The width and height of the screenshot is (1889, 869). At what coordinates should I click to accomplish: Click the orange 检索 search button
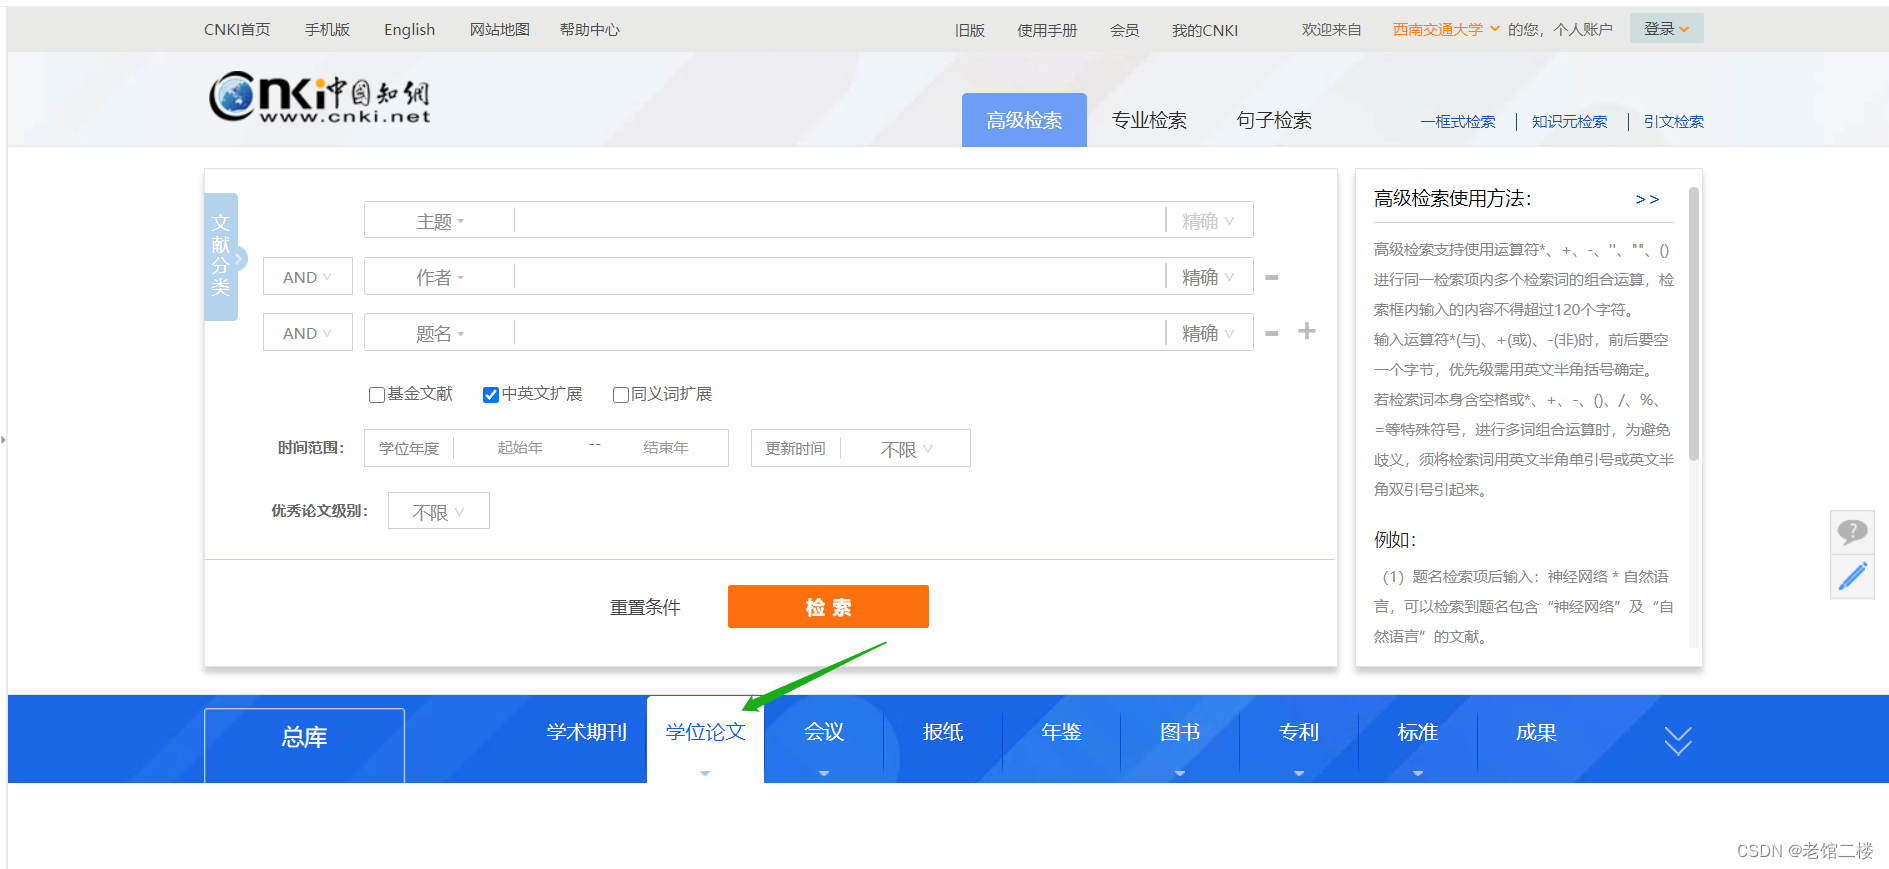(828, 607)
